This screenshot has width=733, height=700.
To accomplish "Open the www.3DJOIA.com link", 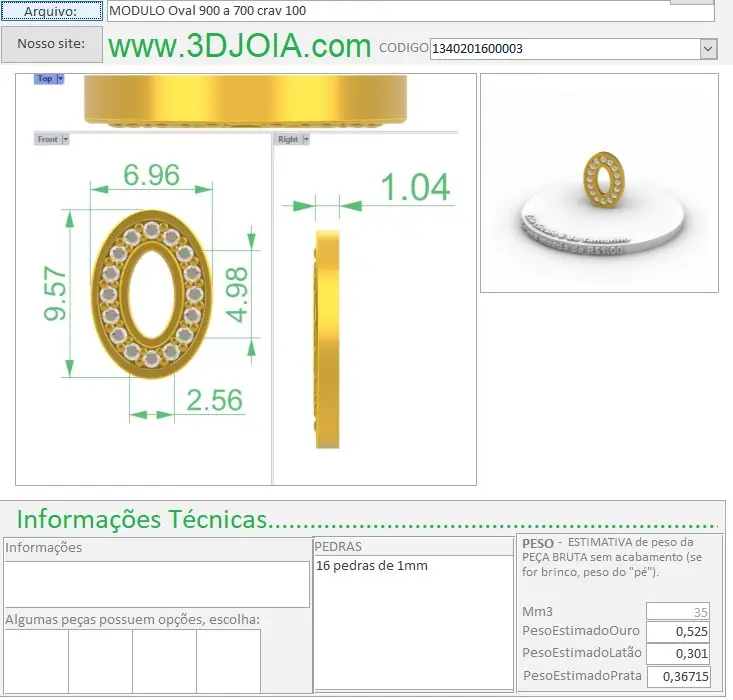I will point(239,46).
